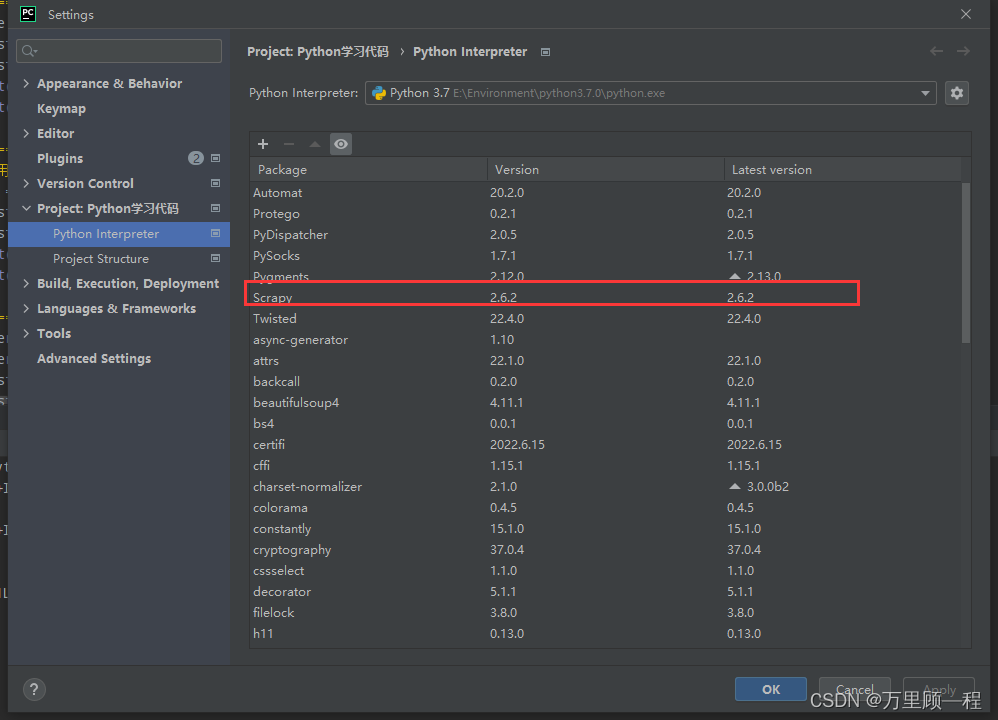The width and height of the screenshot is (998, 720).
Task: Select the backcall package row
Action: (605, 381)
